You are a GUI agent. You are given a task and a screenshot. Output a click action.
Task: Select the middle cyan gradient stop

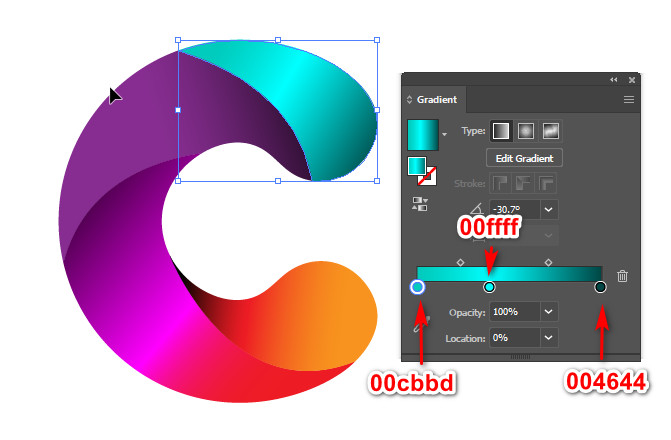pos(489,287)
